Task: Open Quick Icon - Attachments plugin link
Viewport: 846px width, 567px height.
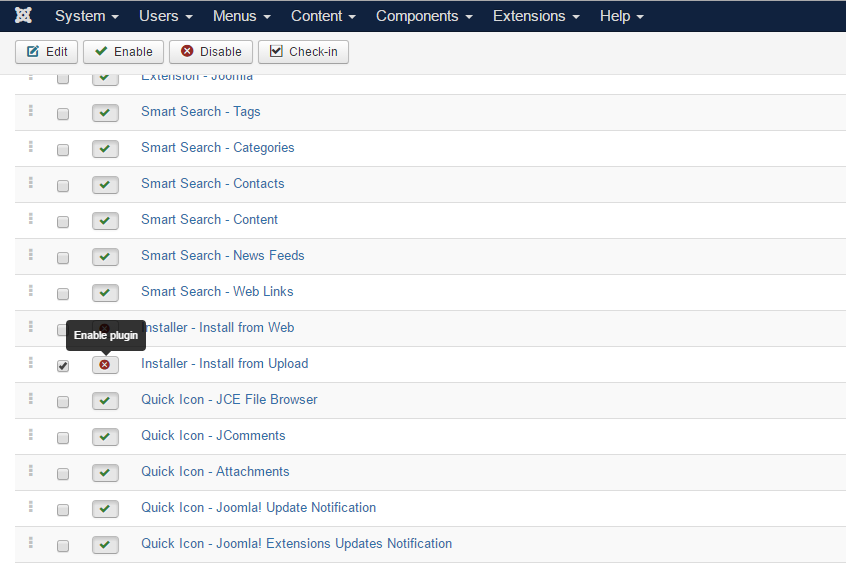Action: [x=215, y=472]
